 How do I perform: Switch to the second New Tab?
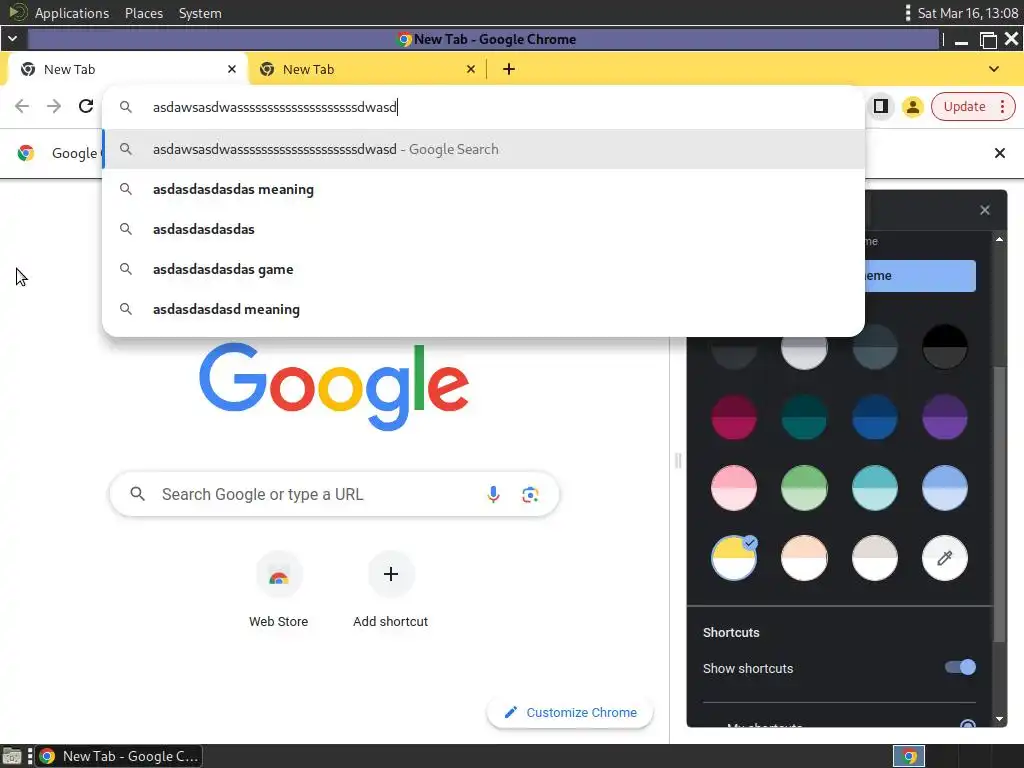(367, 69)
